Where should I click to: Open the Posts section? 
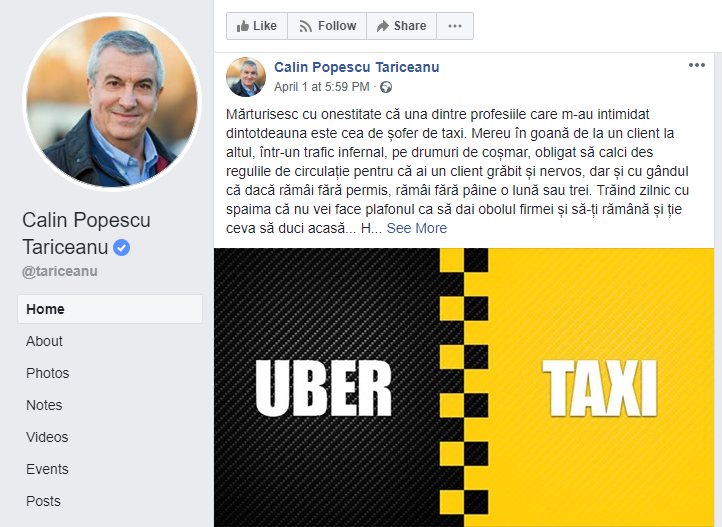coord(43,501)
